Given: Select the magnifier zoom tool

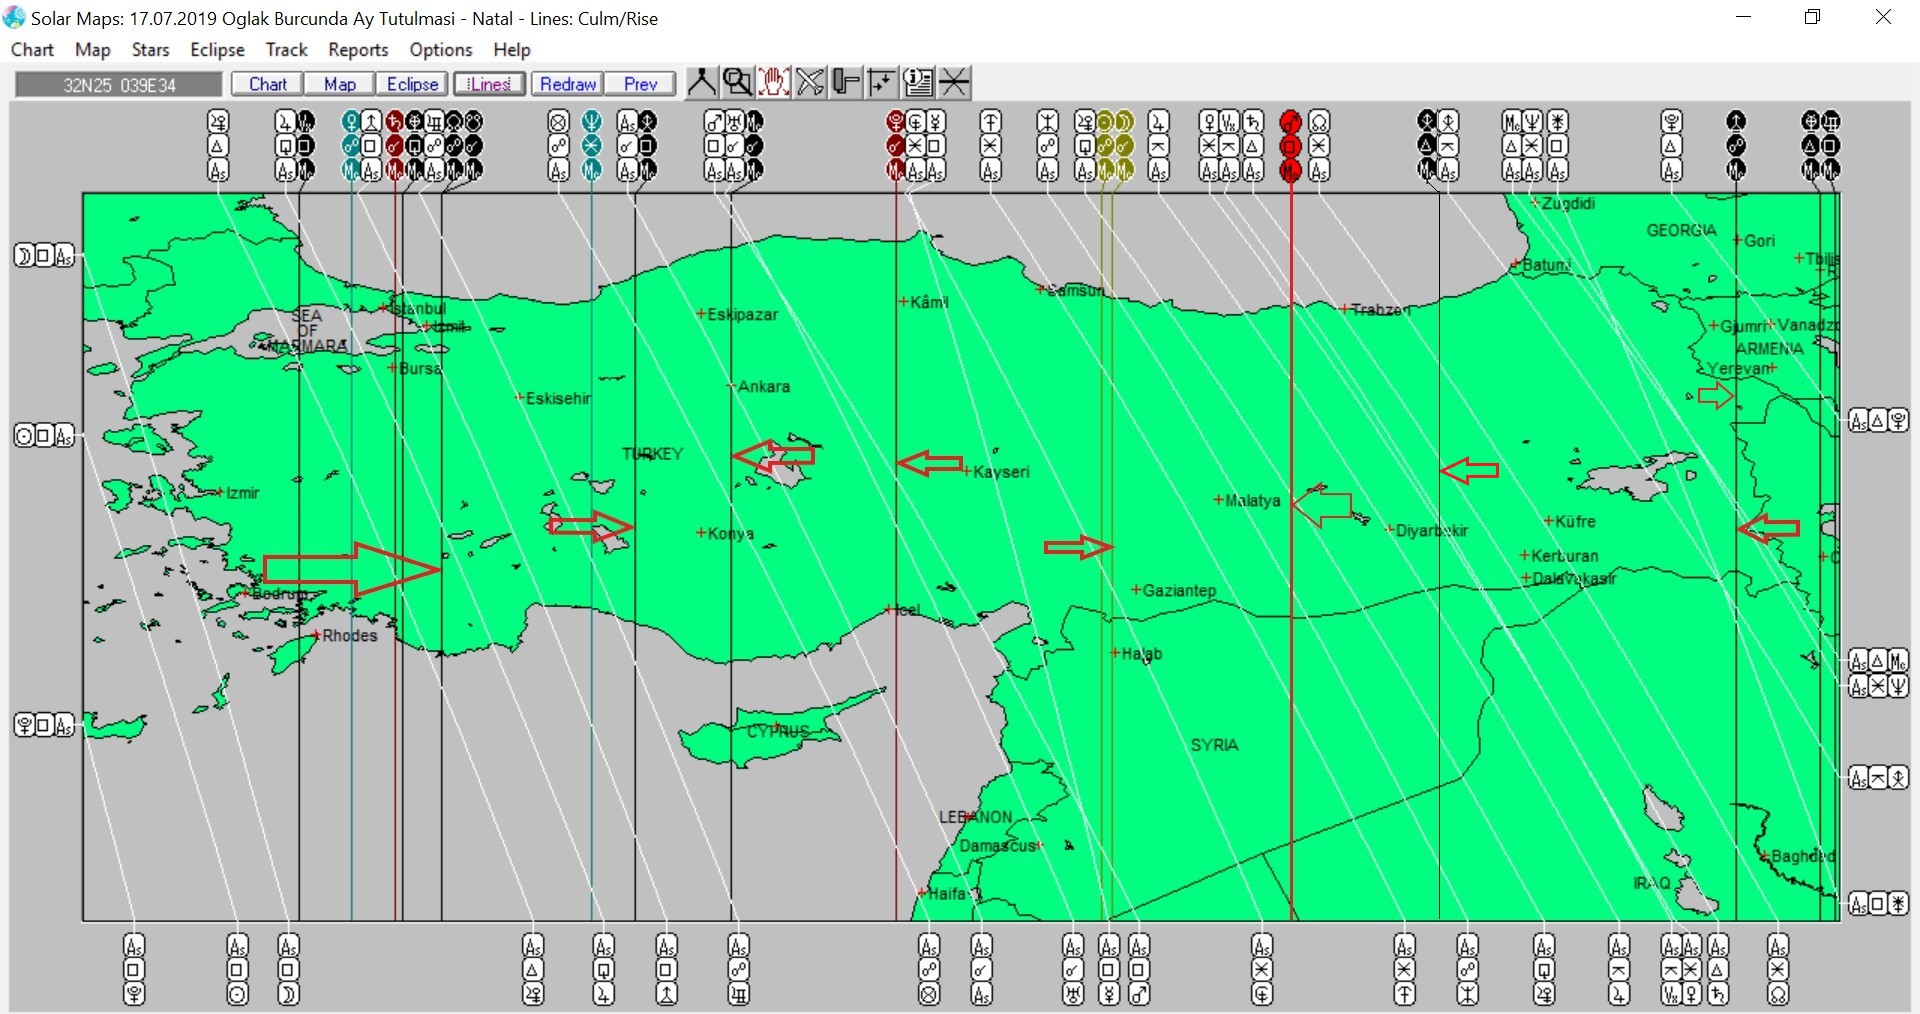Looking at the screenshot, I should [x=737, y=83].
